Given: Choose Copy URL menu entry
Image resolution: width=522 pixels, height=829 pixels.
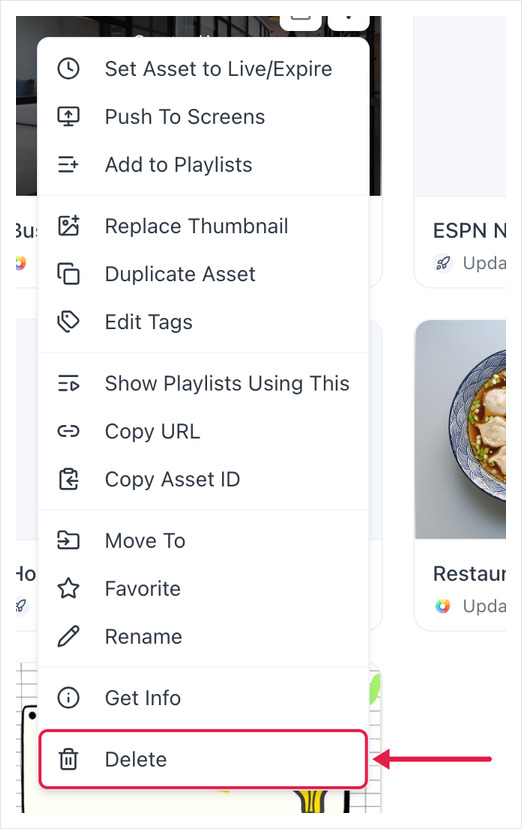Looking at the screenshot, I should (x=204, y=431).
